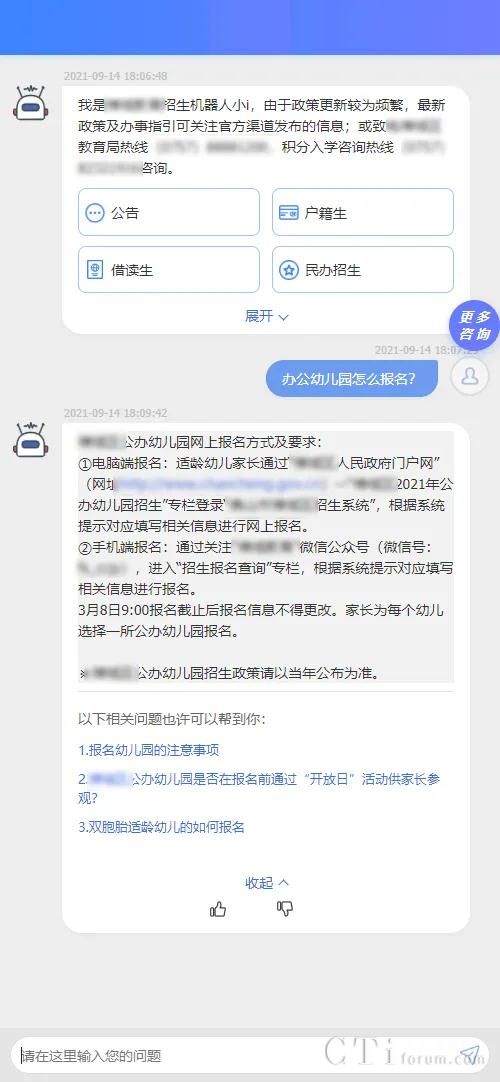Open the 开放日 related question link
Viewport: 500px width, 1082px height.
(x=259, y=789)
